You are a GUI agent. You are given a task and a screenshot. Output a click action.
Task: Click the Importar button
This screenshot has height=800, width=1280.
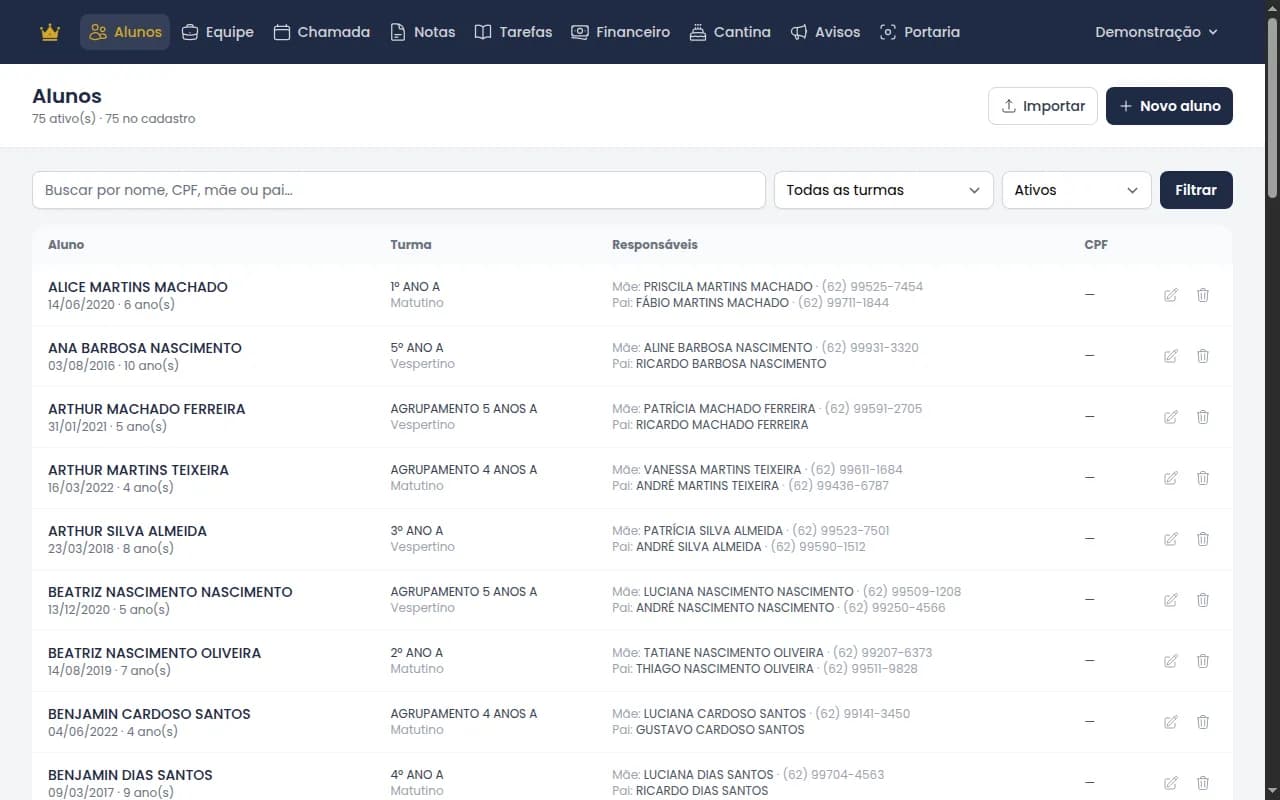tap(1043, 106)
